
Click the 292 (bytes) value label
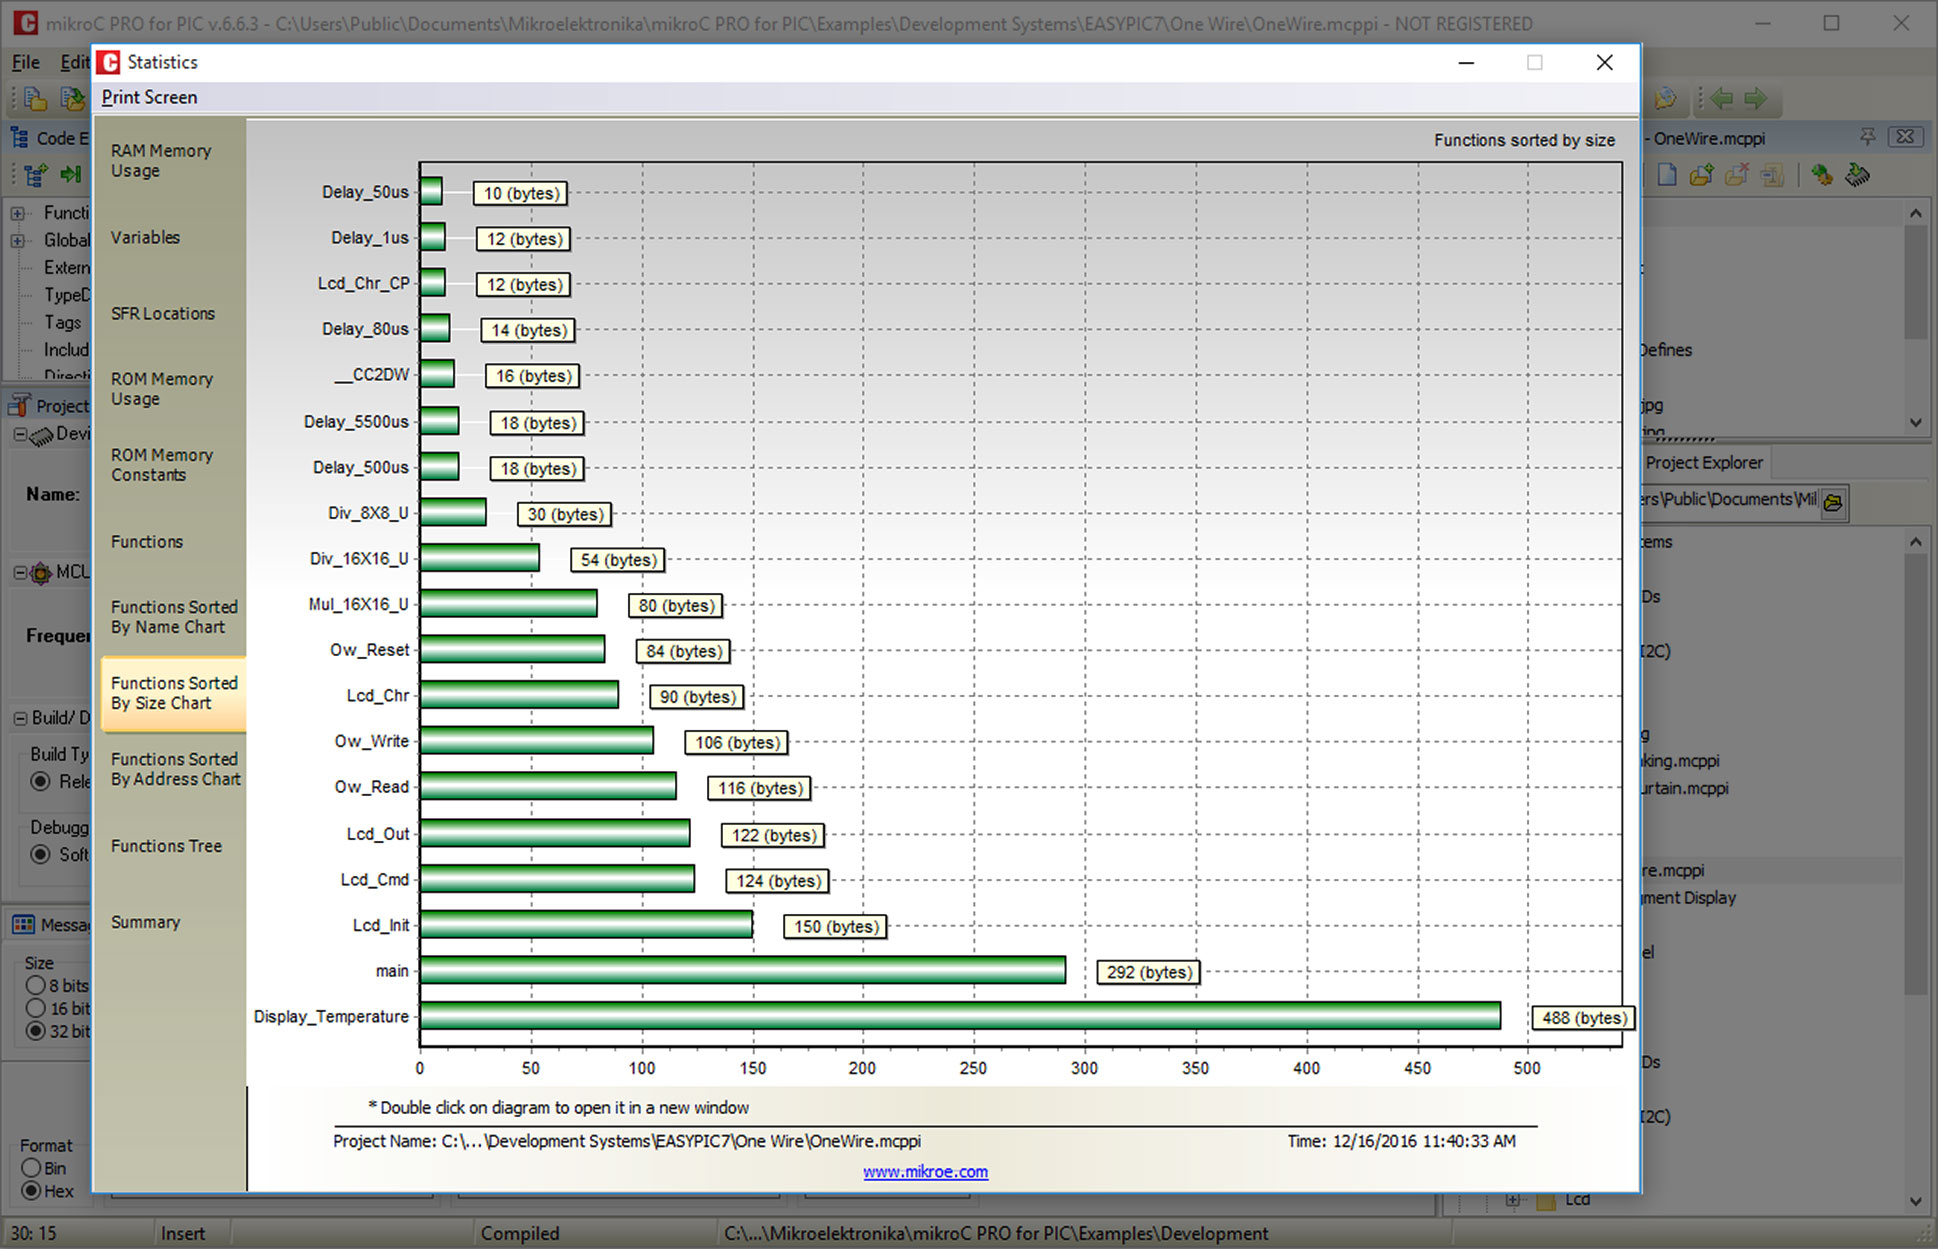[1149, 972]
